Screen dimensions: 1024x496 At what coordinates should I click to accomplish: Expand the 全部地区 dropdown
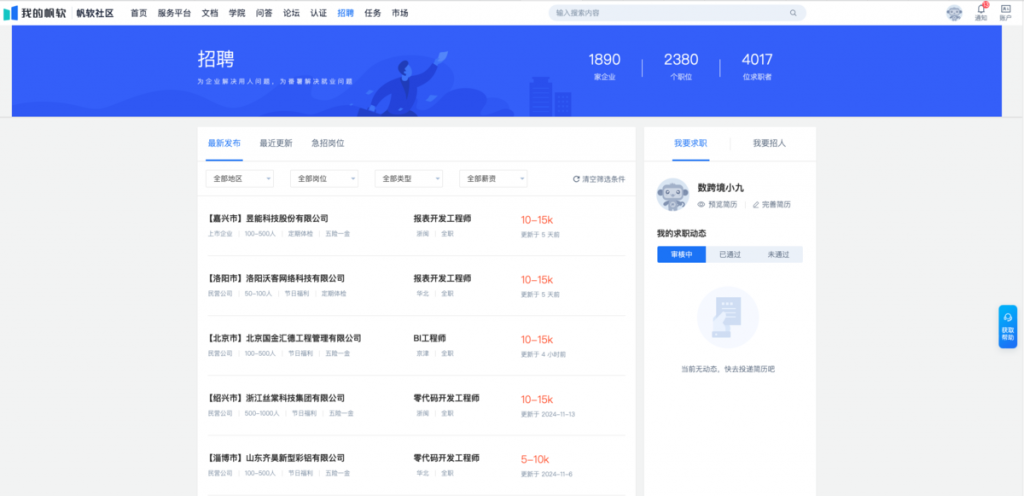239,178
